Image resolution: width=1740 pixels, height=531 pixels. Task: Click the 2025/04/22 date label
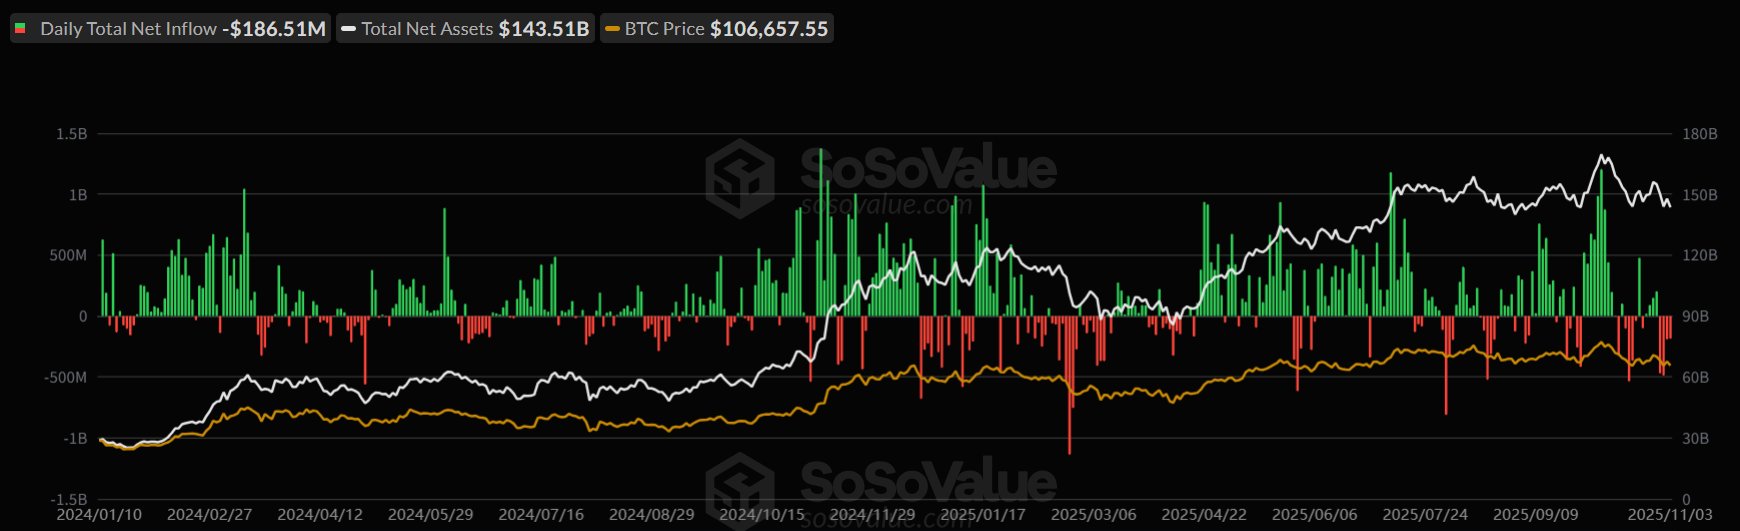1204,515
